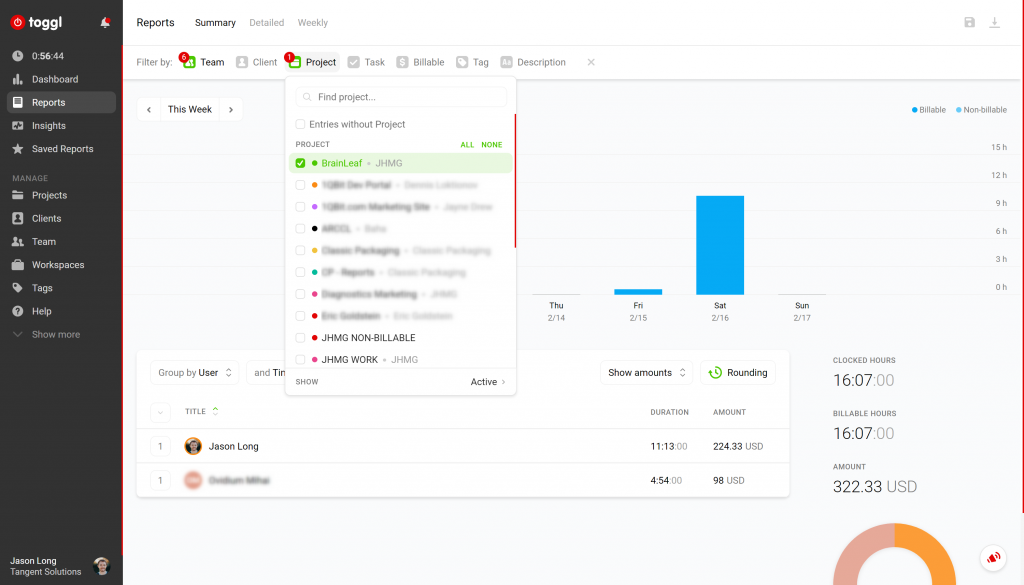1024x585 pixels.
Task: Open the notifications bell
Action: coord(104,23)
